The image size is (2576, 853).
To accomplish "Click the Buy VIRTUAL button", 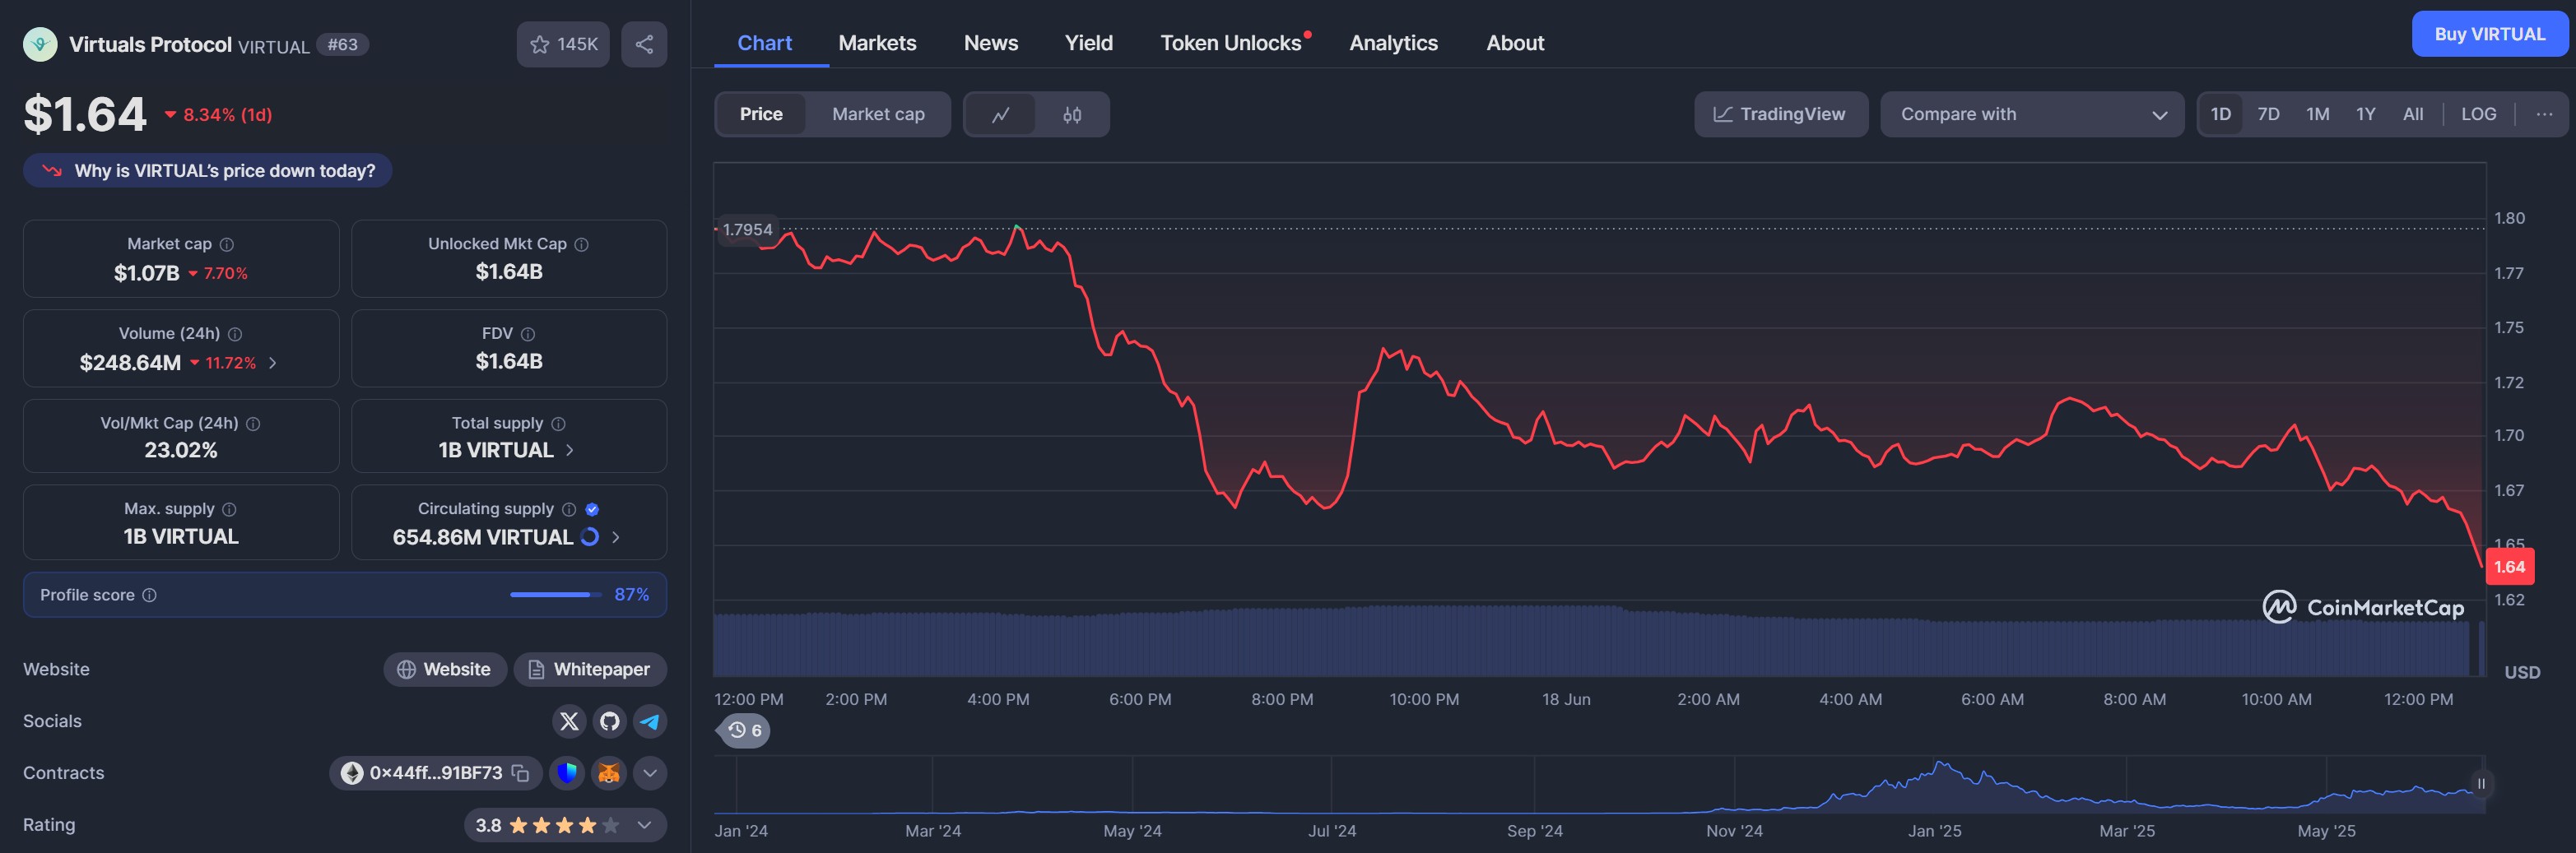I will click(2489, 34).
